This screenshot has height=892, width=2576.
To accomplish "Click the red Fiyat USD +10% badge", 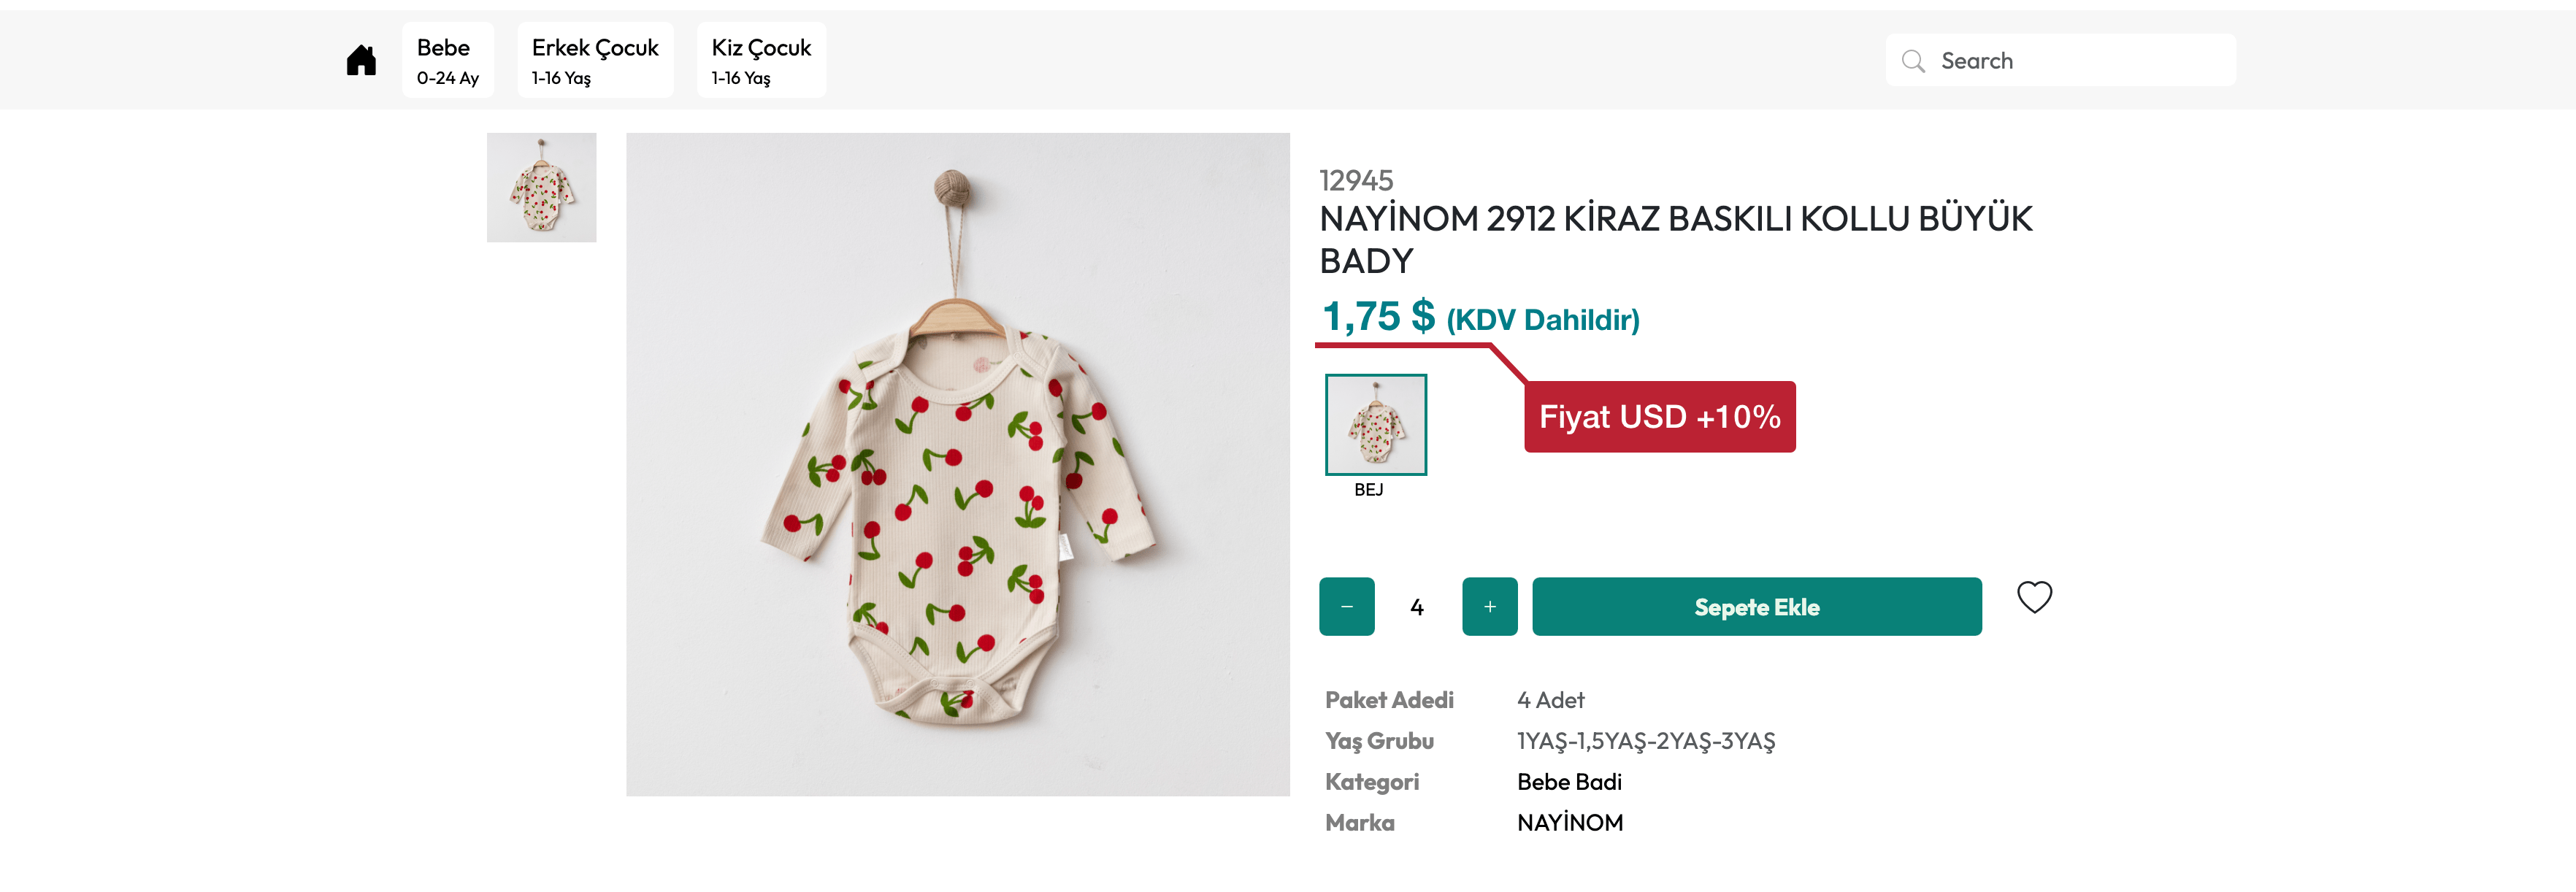I will click(x=1659, y=416).
